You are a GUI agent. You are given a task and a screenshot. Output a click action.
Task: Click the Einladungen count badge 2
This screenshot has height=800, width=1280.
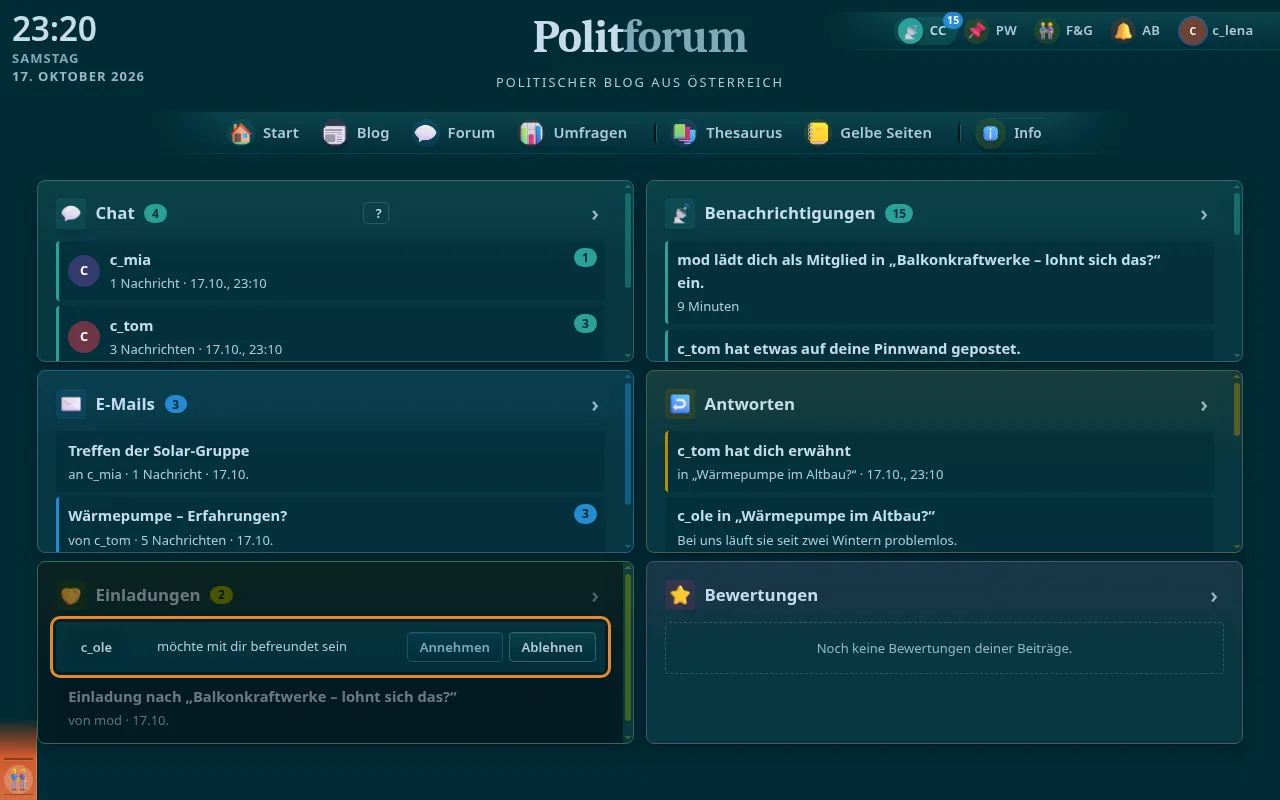coord(221,595)
